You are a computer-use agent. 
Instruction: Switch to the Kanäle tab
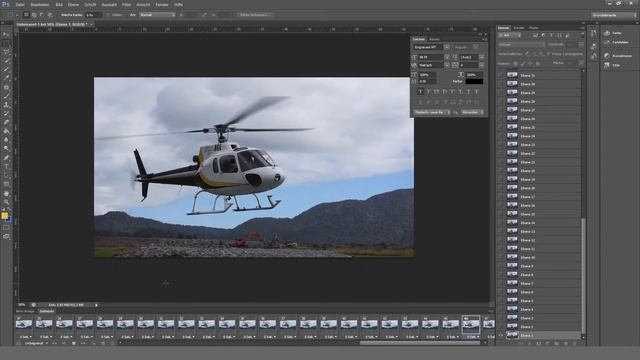pyautogui.click(x=518, y=28)
